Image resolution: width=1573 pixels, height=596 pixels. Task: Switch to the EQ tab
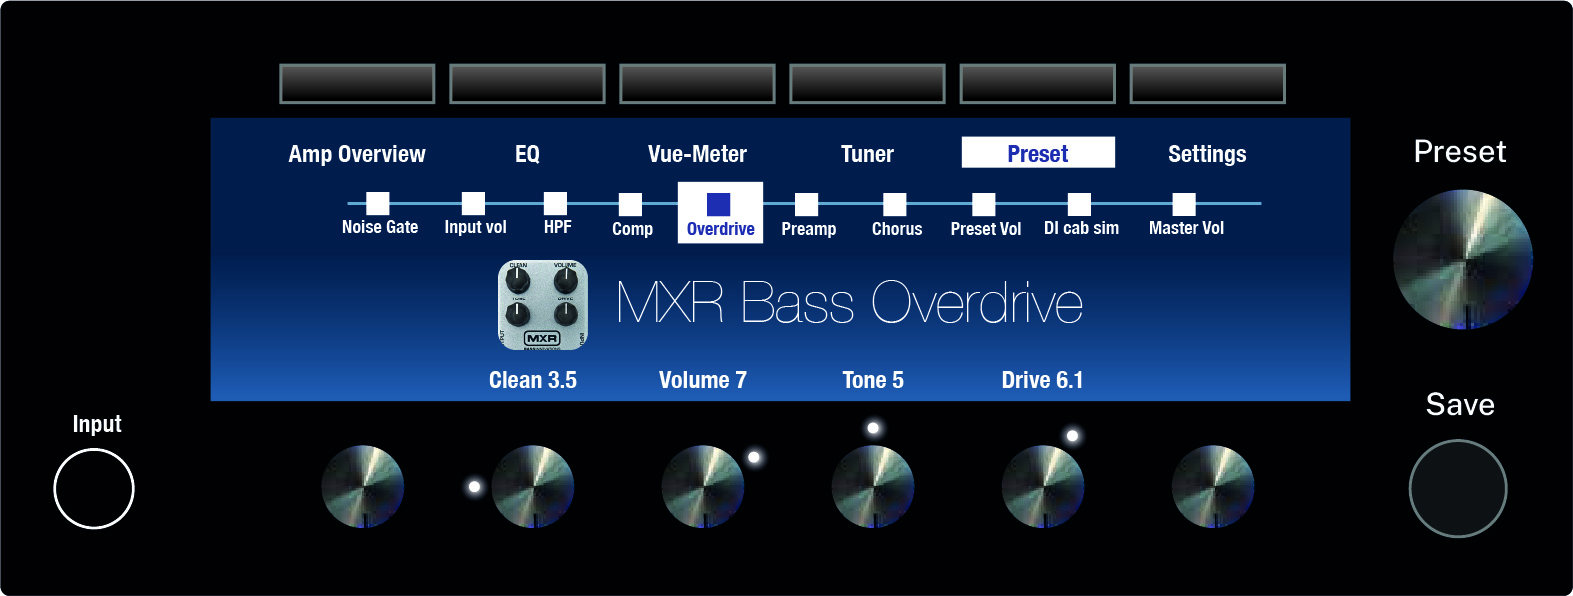(x=527, y=154)
